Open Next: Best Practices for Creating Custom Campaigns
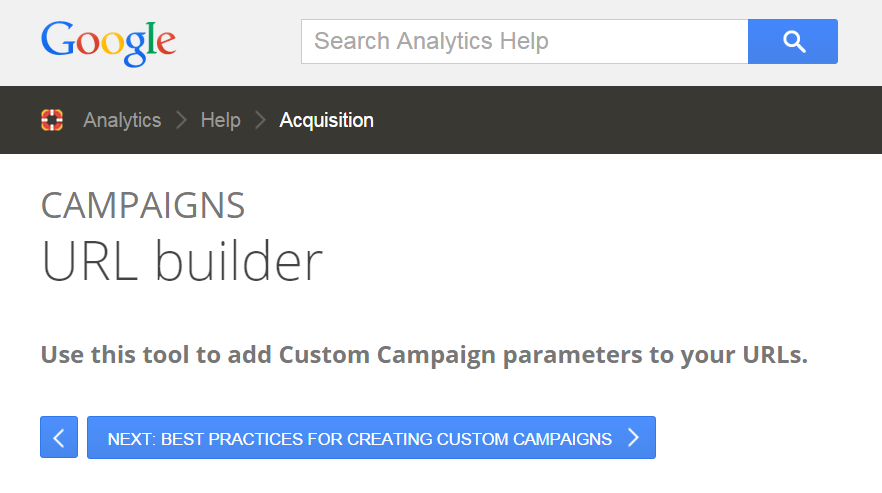Image resolution: width=882 pixels, height=493 pixels. click(x=371, y=437)
